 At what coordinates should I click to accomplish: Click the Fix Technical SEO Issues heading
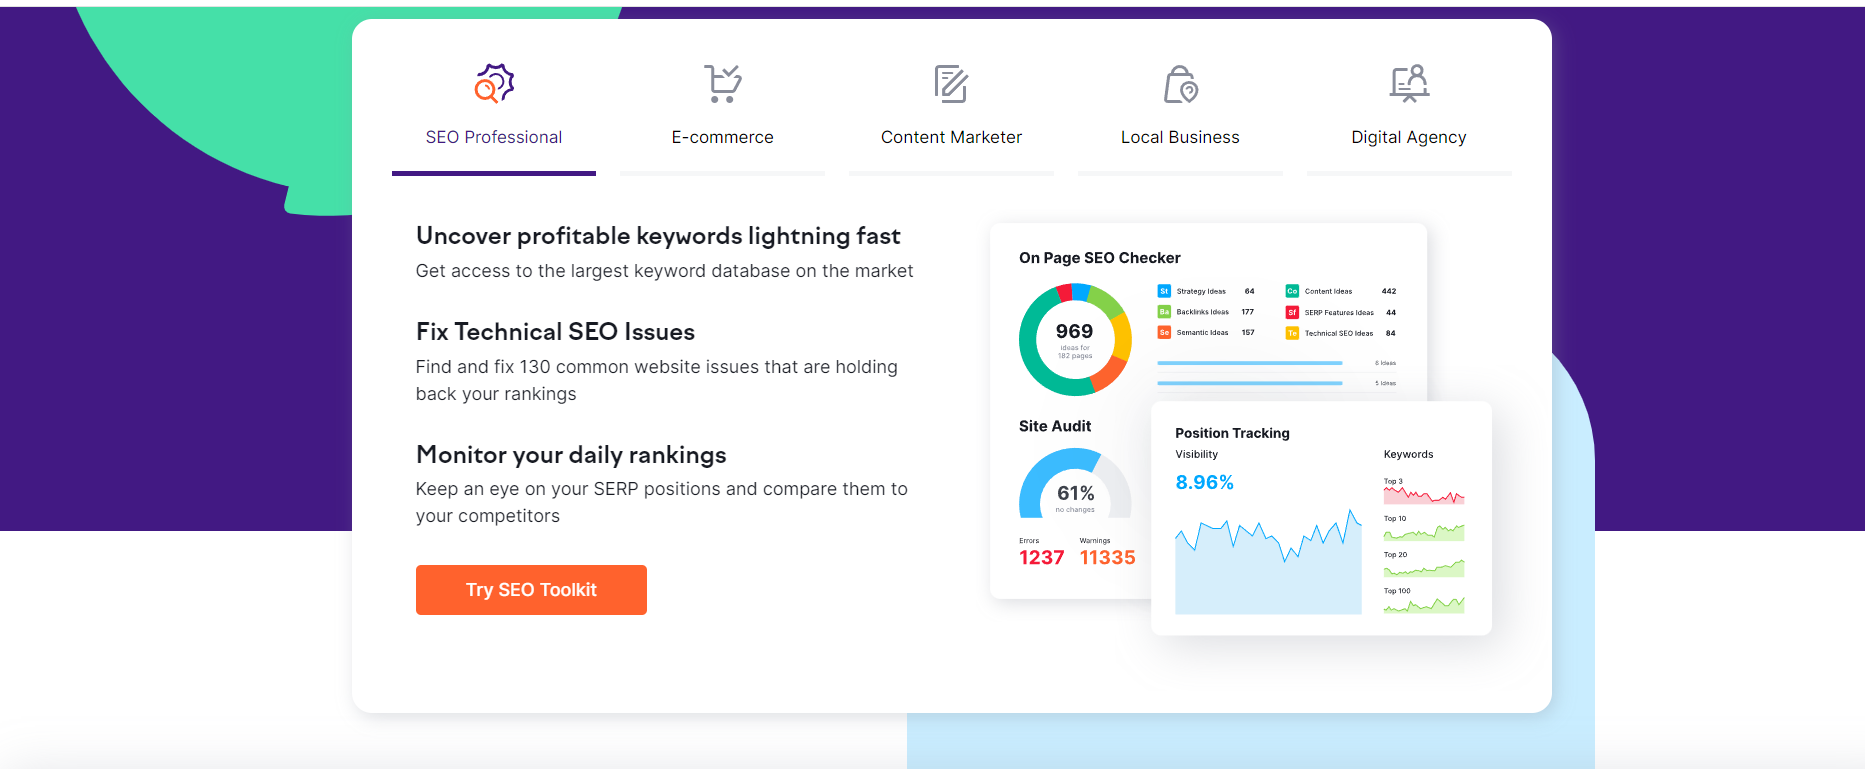coord(555,332)
